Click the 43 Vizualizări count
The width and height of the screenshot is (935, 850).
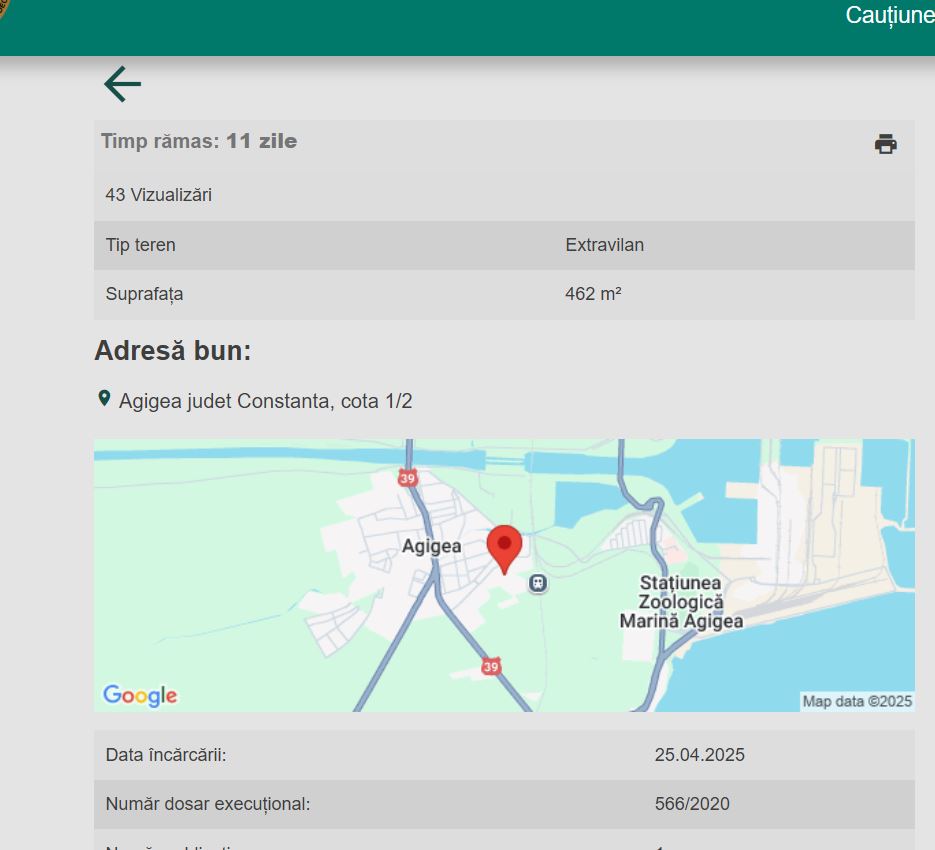(x=159, y=195)
